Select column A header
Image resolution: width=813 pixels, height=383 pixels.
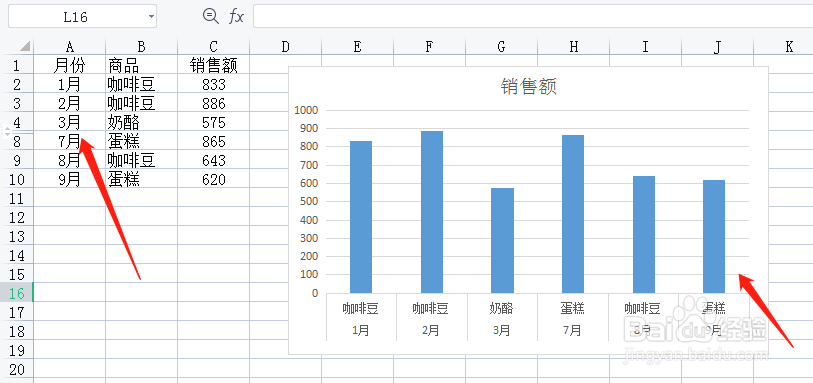(x=69, y=47)
